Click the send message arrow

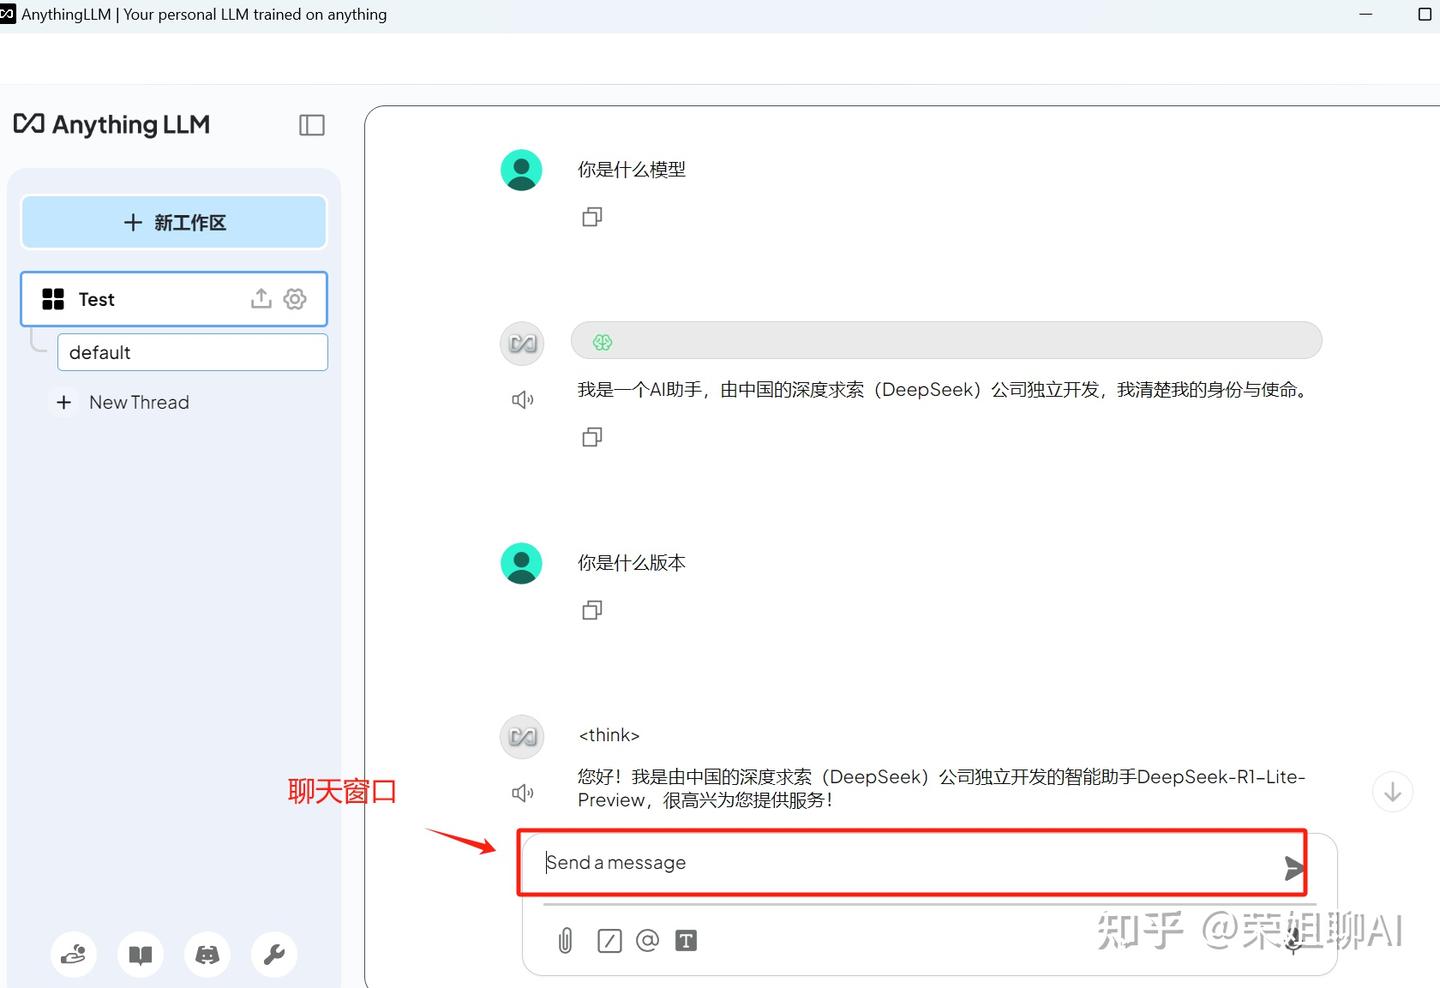[1293, 868]
